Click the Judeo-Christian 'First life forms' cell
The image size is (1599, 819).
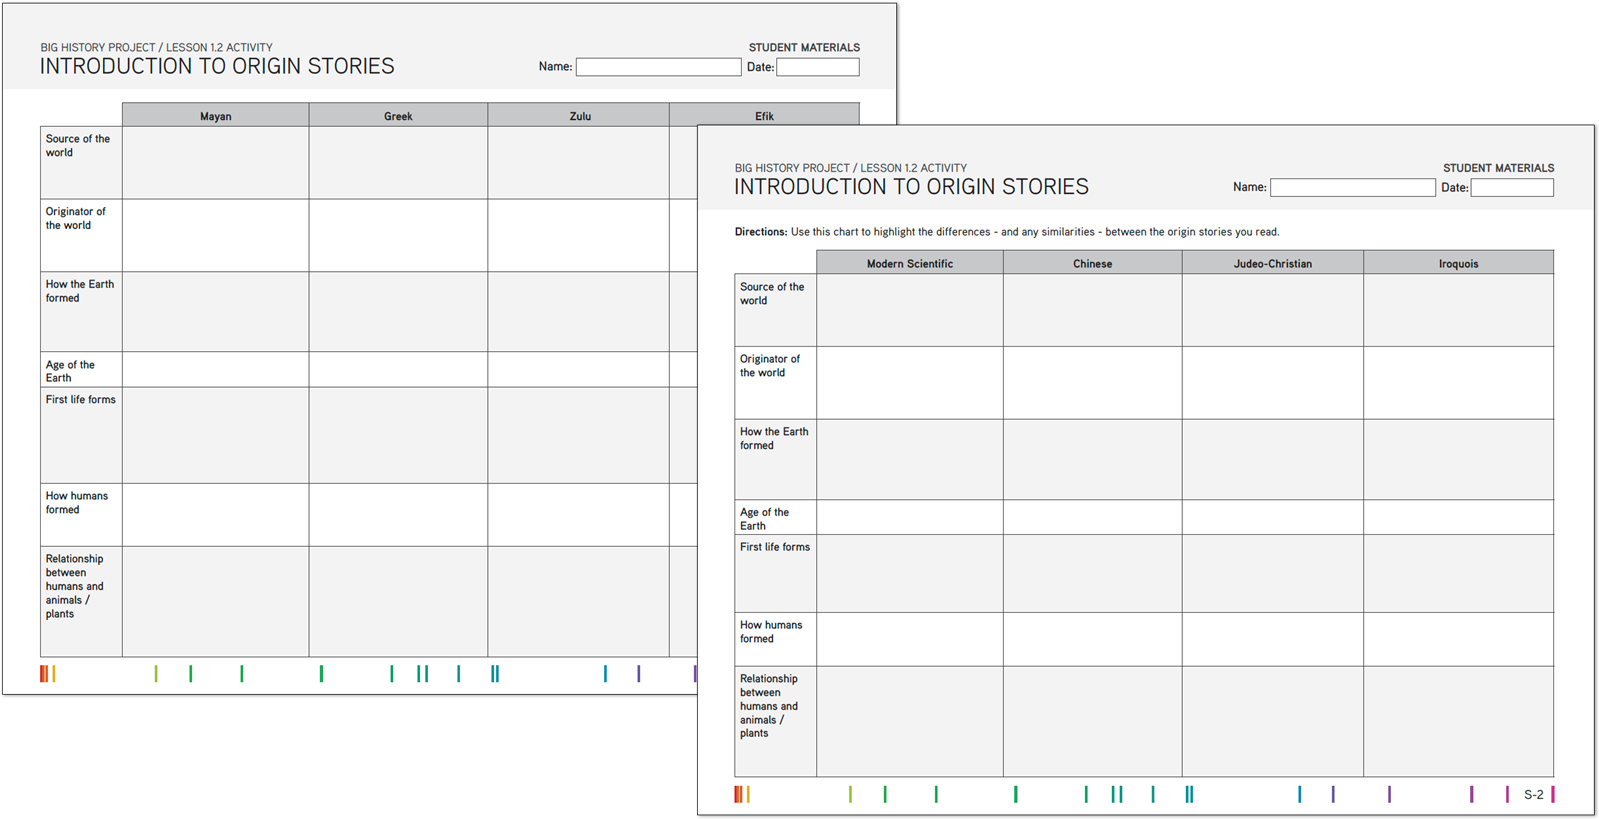point(1272,573)
